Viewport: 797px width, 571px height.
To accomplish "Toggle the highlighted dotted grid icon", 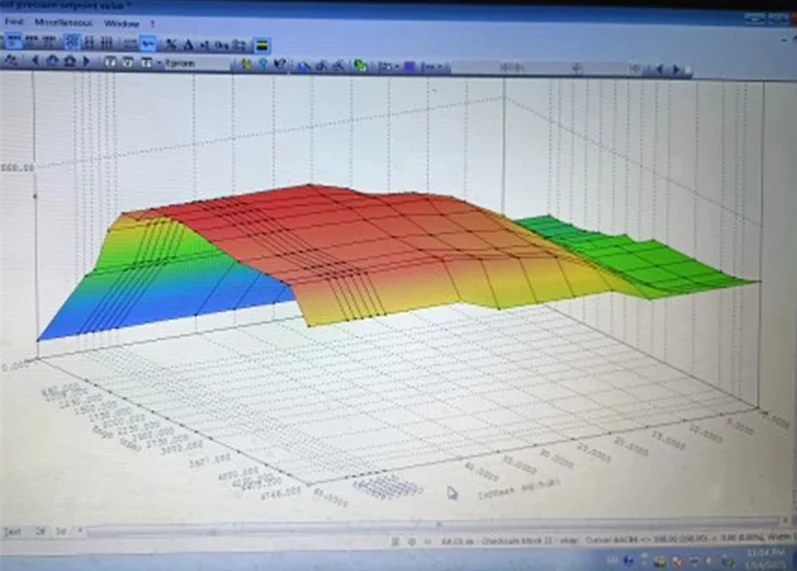I will click(72, 41).
